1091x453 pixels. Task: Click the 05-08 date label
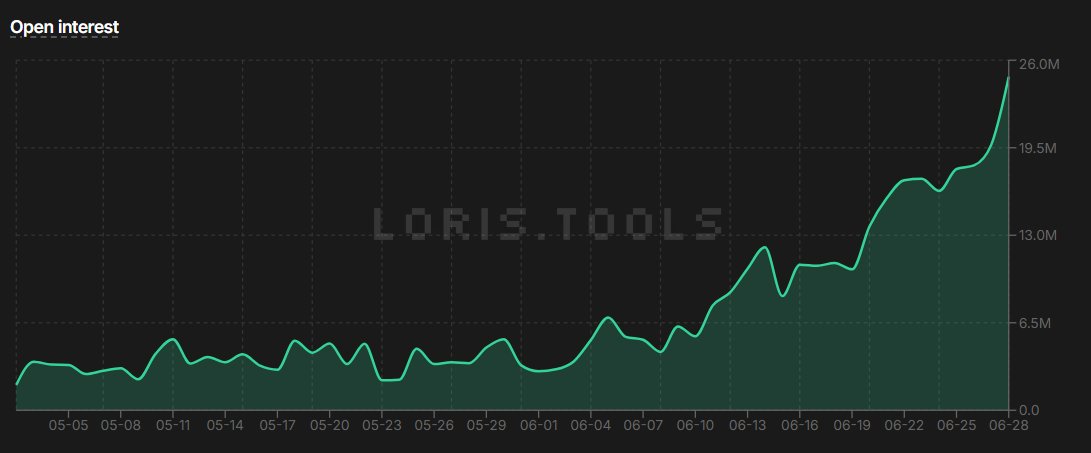(x=120, y=424)
